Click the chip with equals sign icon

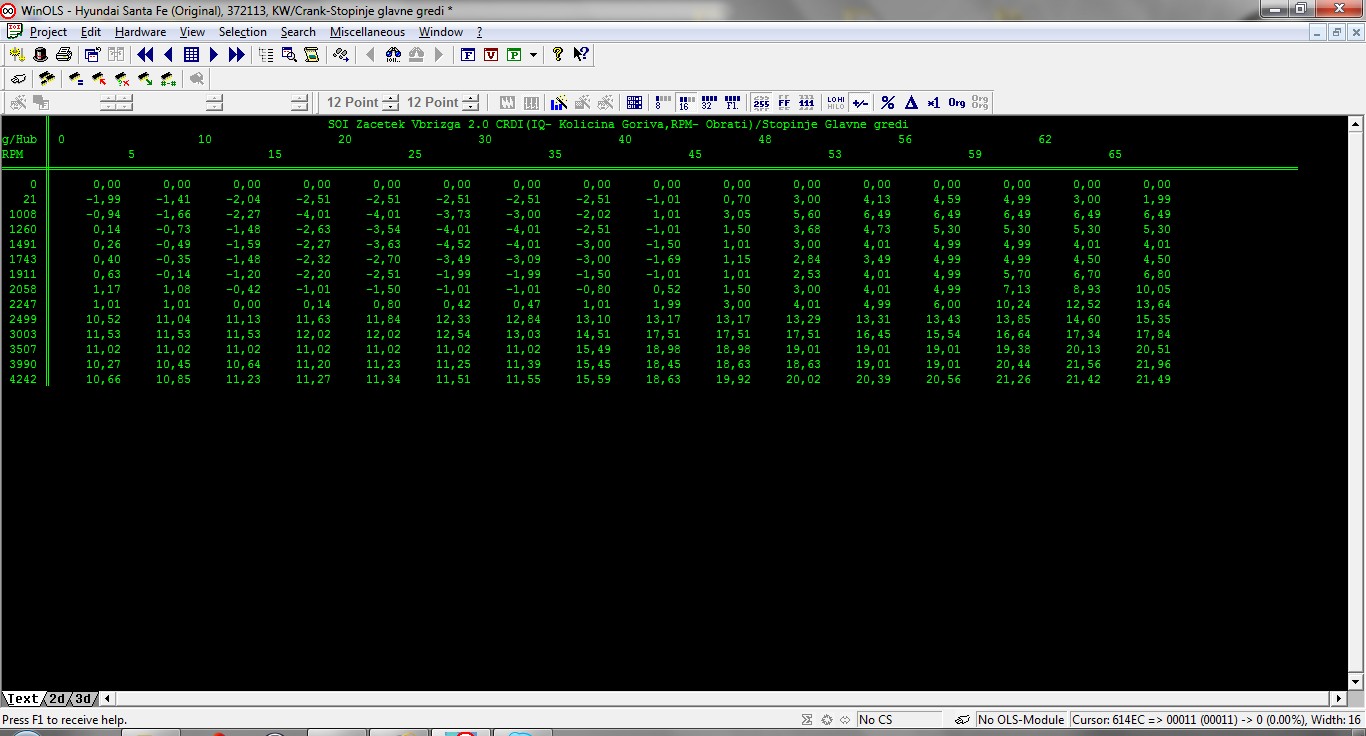pyautogui.click(x=76, y=78)
